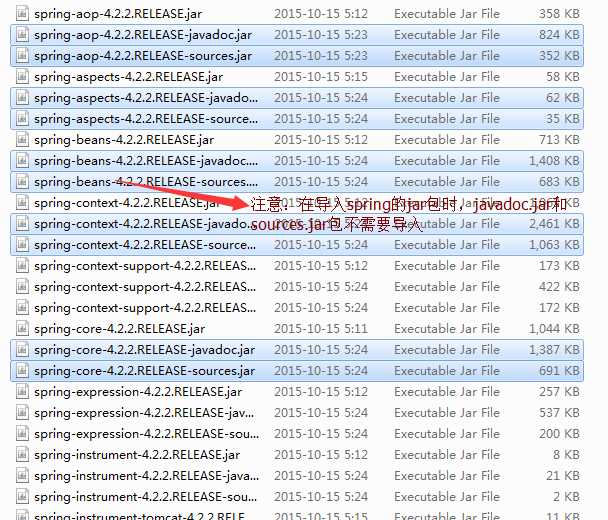
Task: Select spring-expression-4.2.2.RELEASE.jar file name
Action: point(138,392)
